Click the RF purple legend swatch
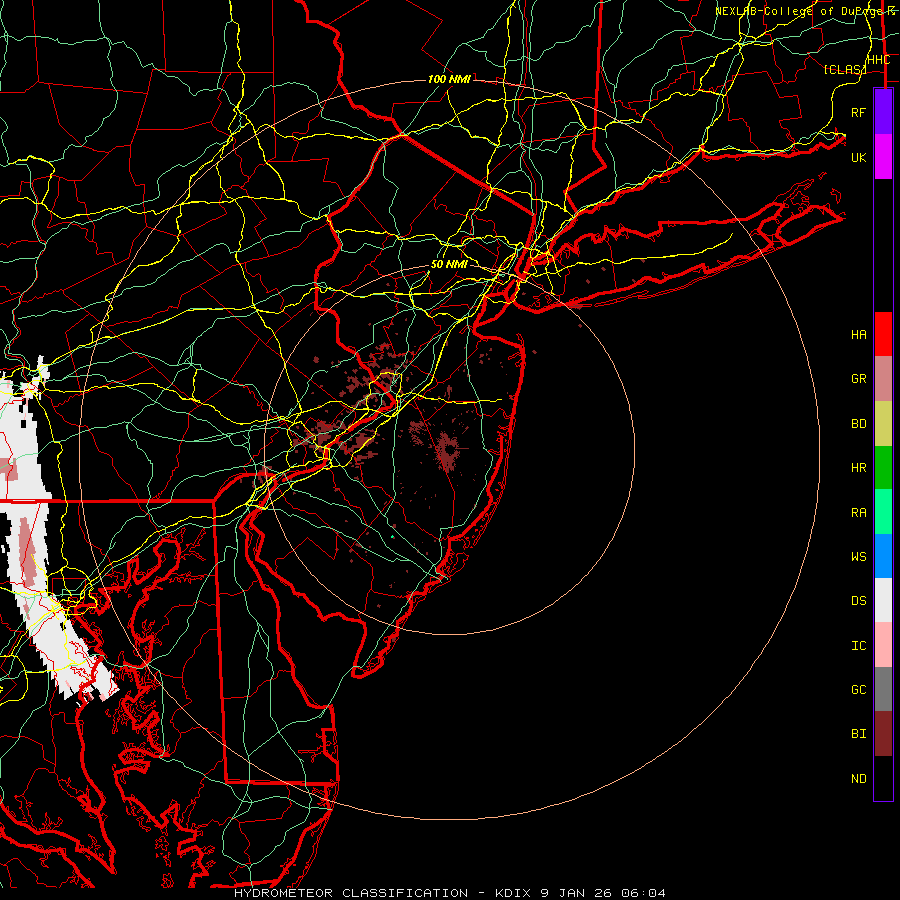Viewport: 900px width, 900px height. (x=883, y=112)
